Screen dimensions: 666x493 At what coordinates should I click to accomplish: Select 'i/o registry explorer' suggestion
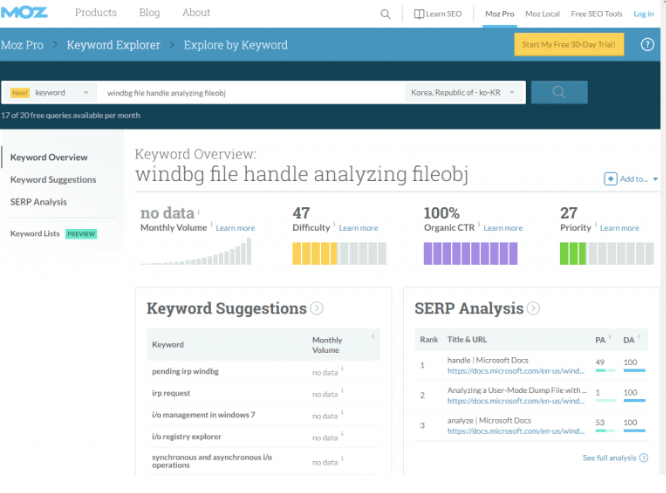[186, 437]
